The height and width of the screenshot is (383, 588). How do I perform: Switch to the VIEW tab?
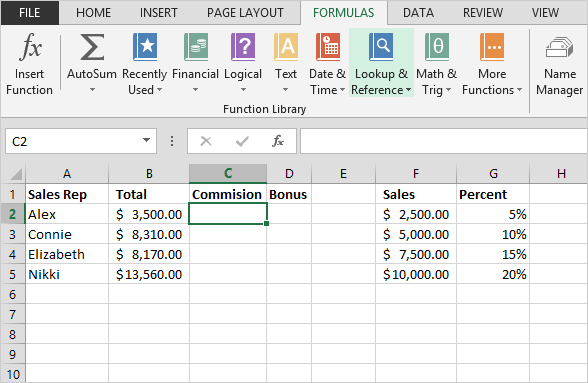pos(545,13)
